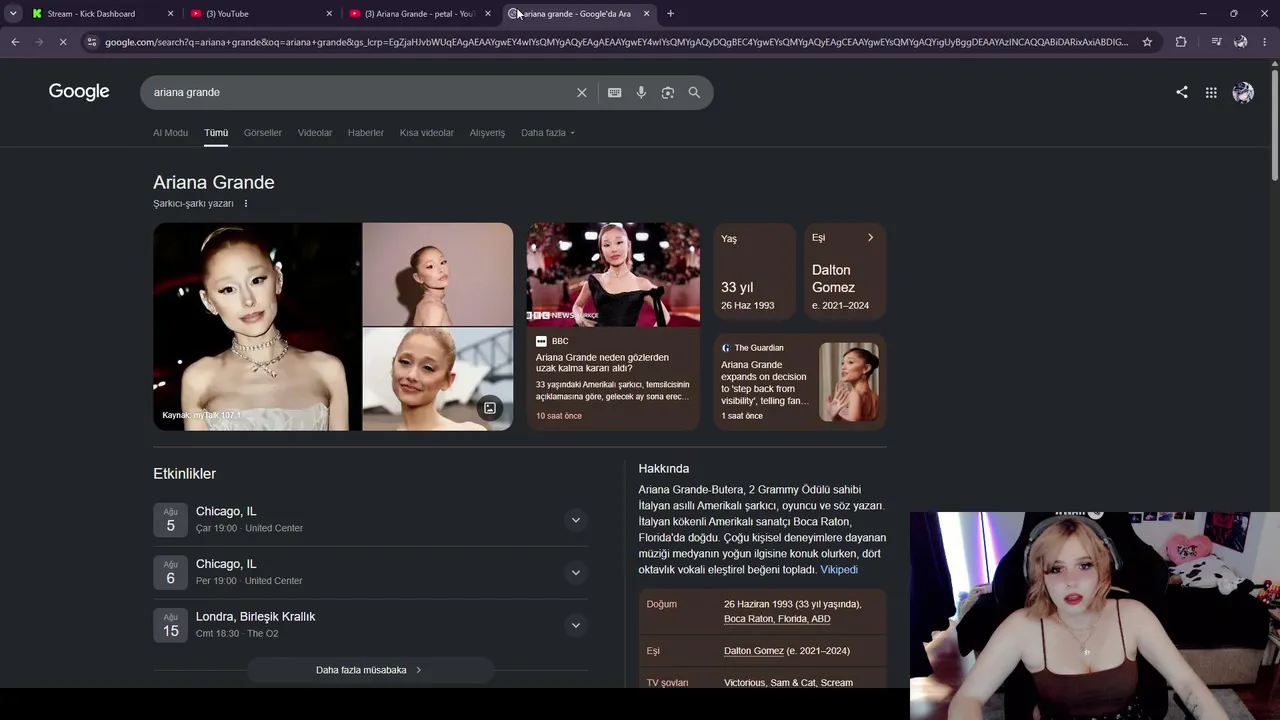Switch to the Kısa videolar tab
This screenshot has height=720, width=1280.
pos(427,133)
